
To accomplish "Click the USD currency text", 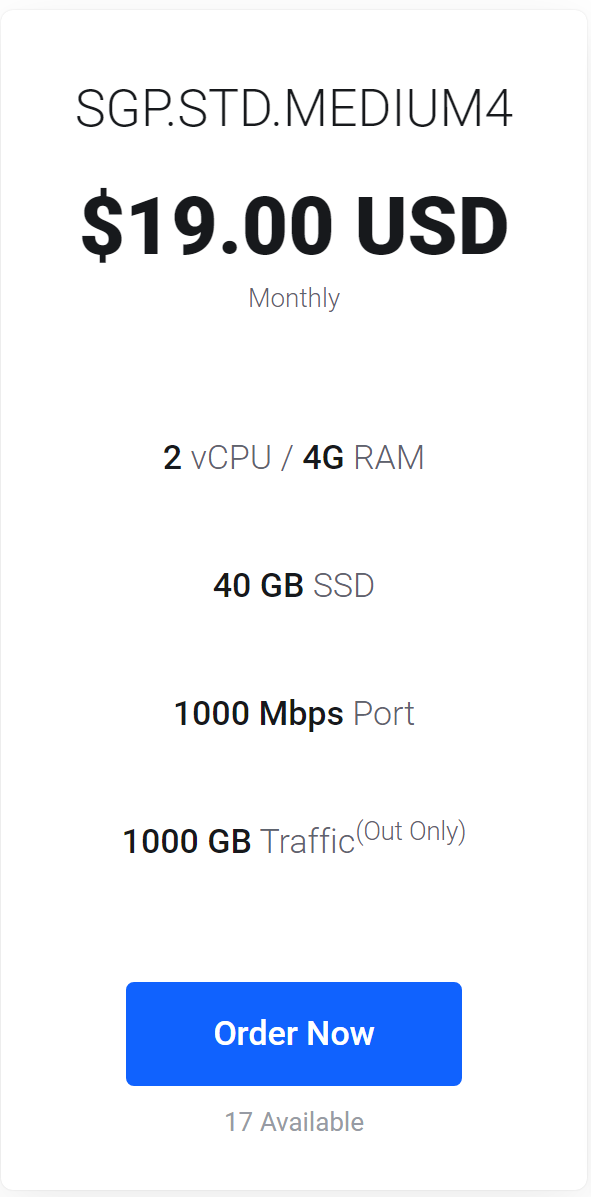I will point(431,225).
